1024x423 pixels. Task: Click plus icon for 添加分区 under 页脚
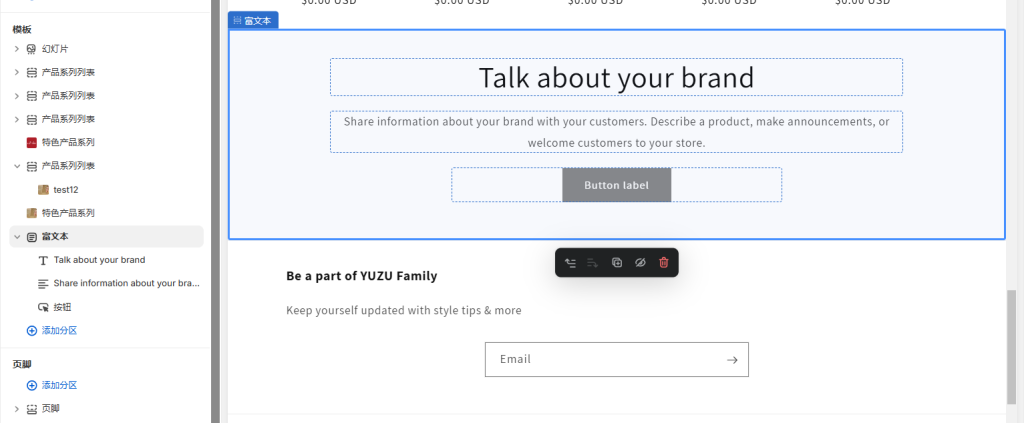pyautogui.click(x=32, y=385)
